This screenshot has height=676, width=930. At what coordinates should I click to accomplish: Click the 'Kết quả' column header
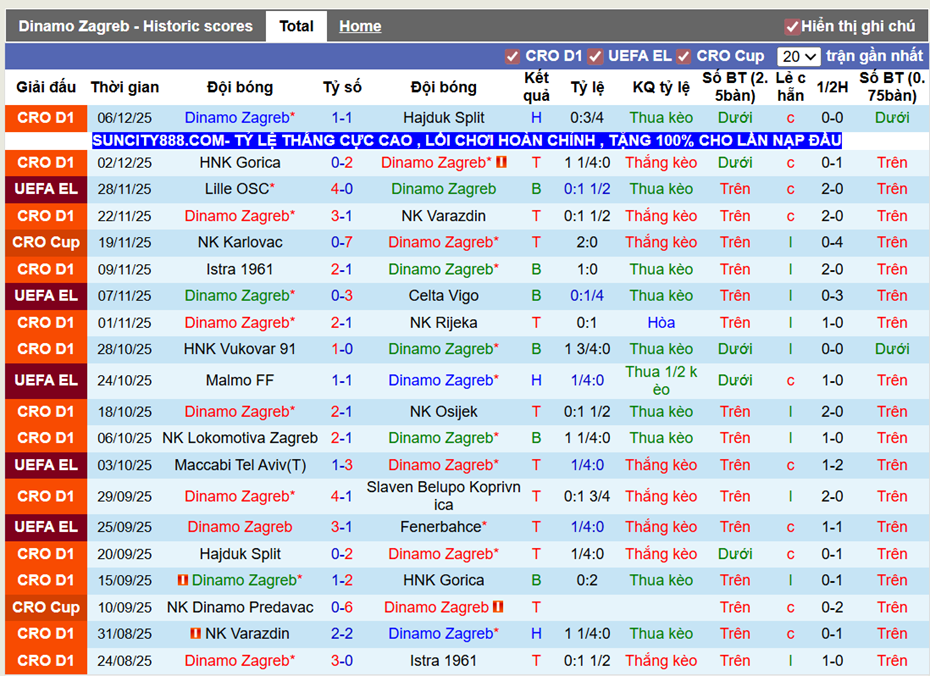tap(536, 87)
